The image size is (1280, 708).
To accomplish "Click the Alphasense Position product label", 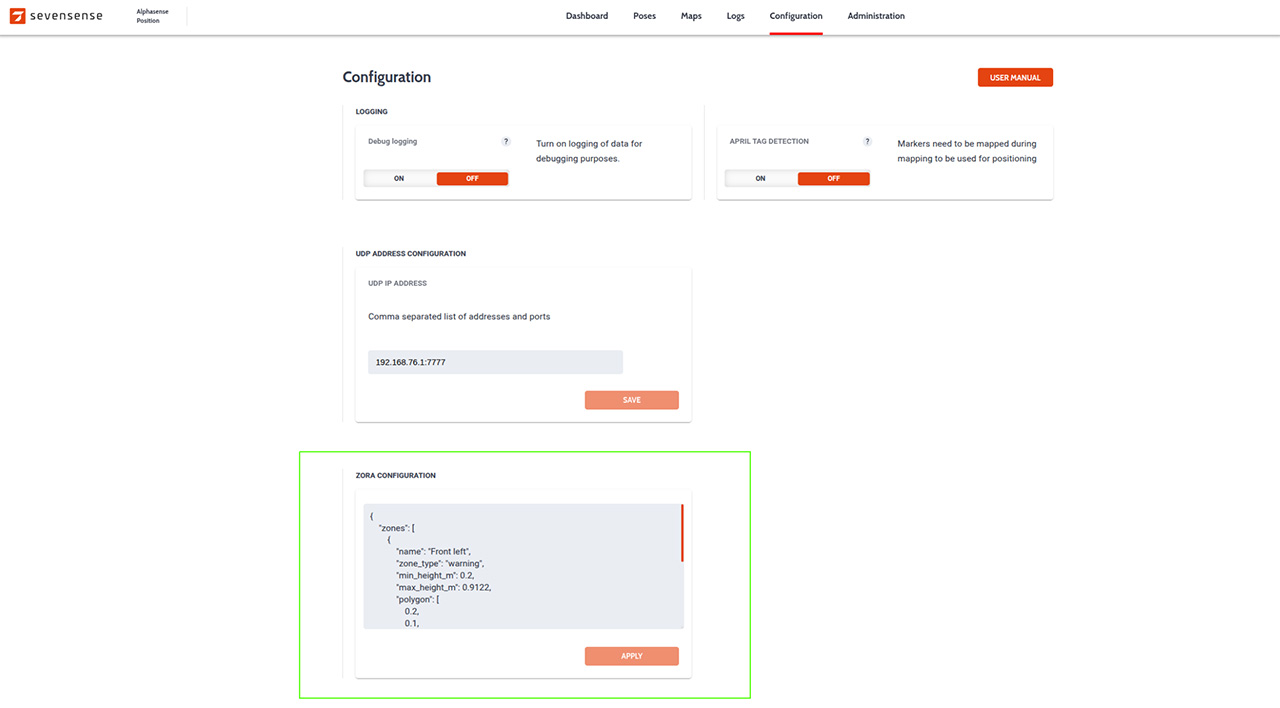I will point(152,16).
